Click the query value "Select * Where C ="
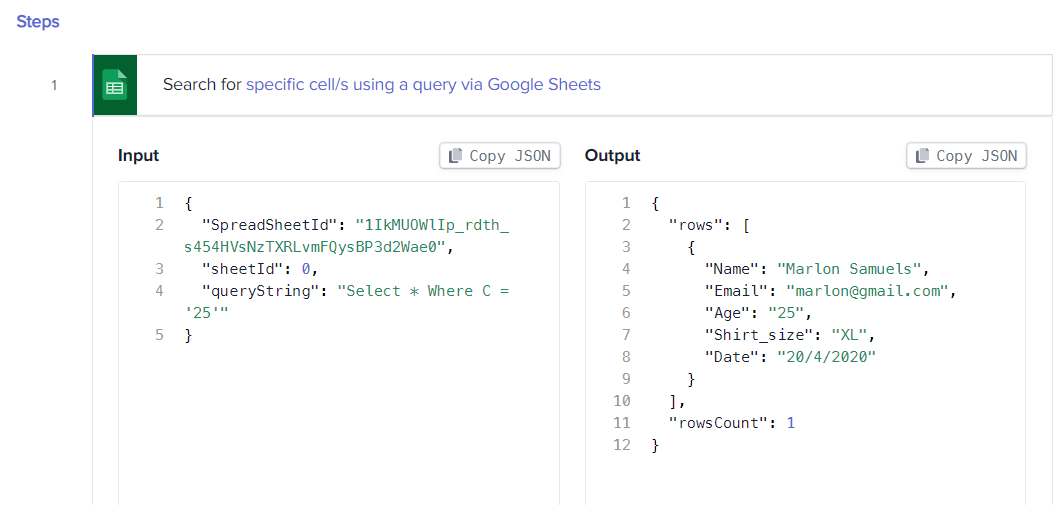 (x=423, y=291)
